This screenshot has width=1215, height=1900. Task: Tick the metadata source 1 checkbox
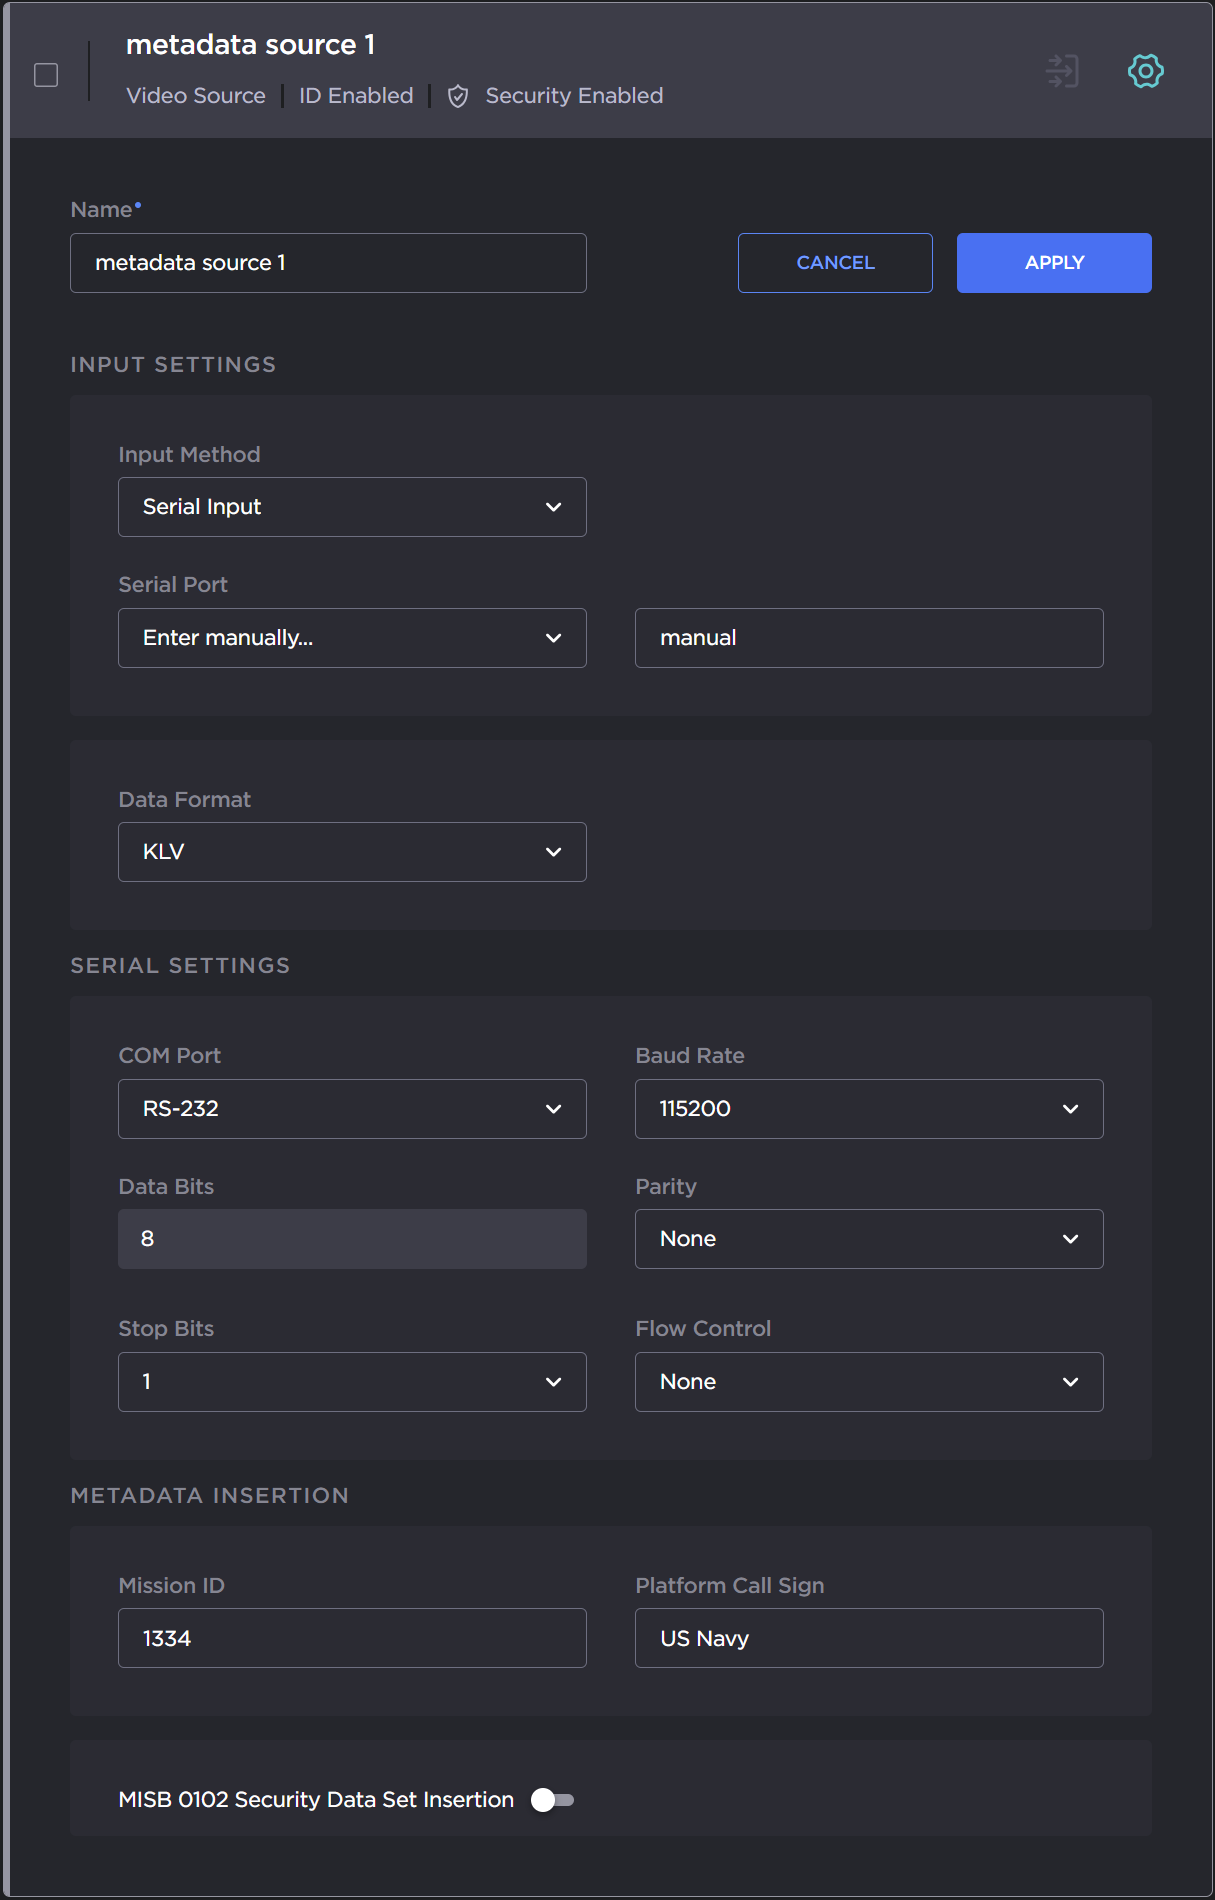46,75
